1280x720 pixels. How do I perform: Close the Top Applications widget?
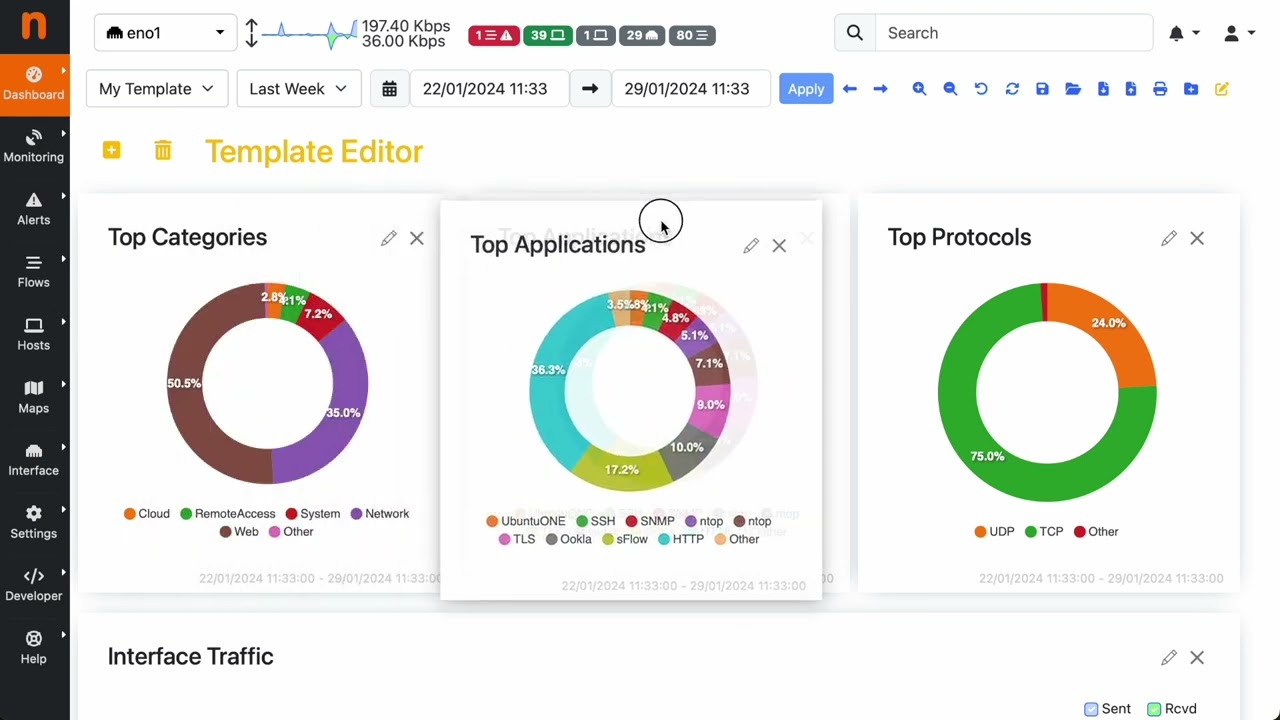tap(779, 245)
